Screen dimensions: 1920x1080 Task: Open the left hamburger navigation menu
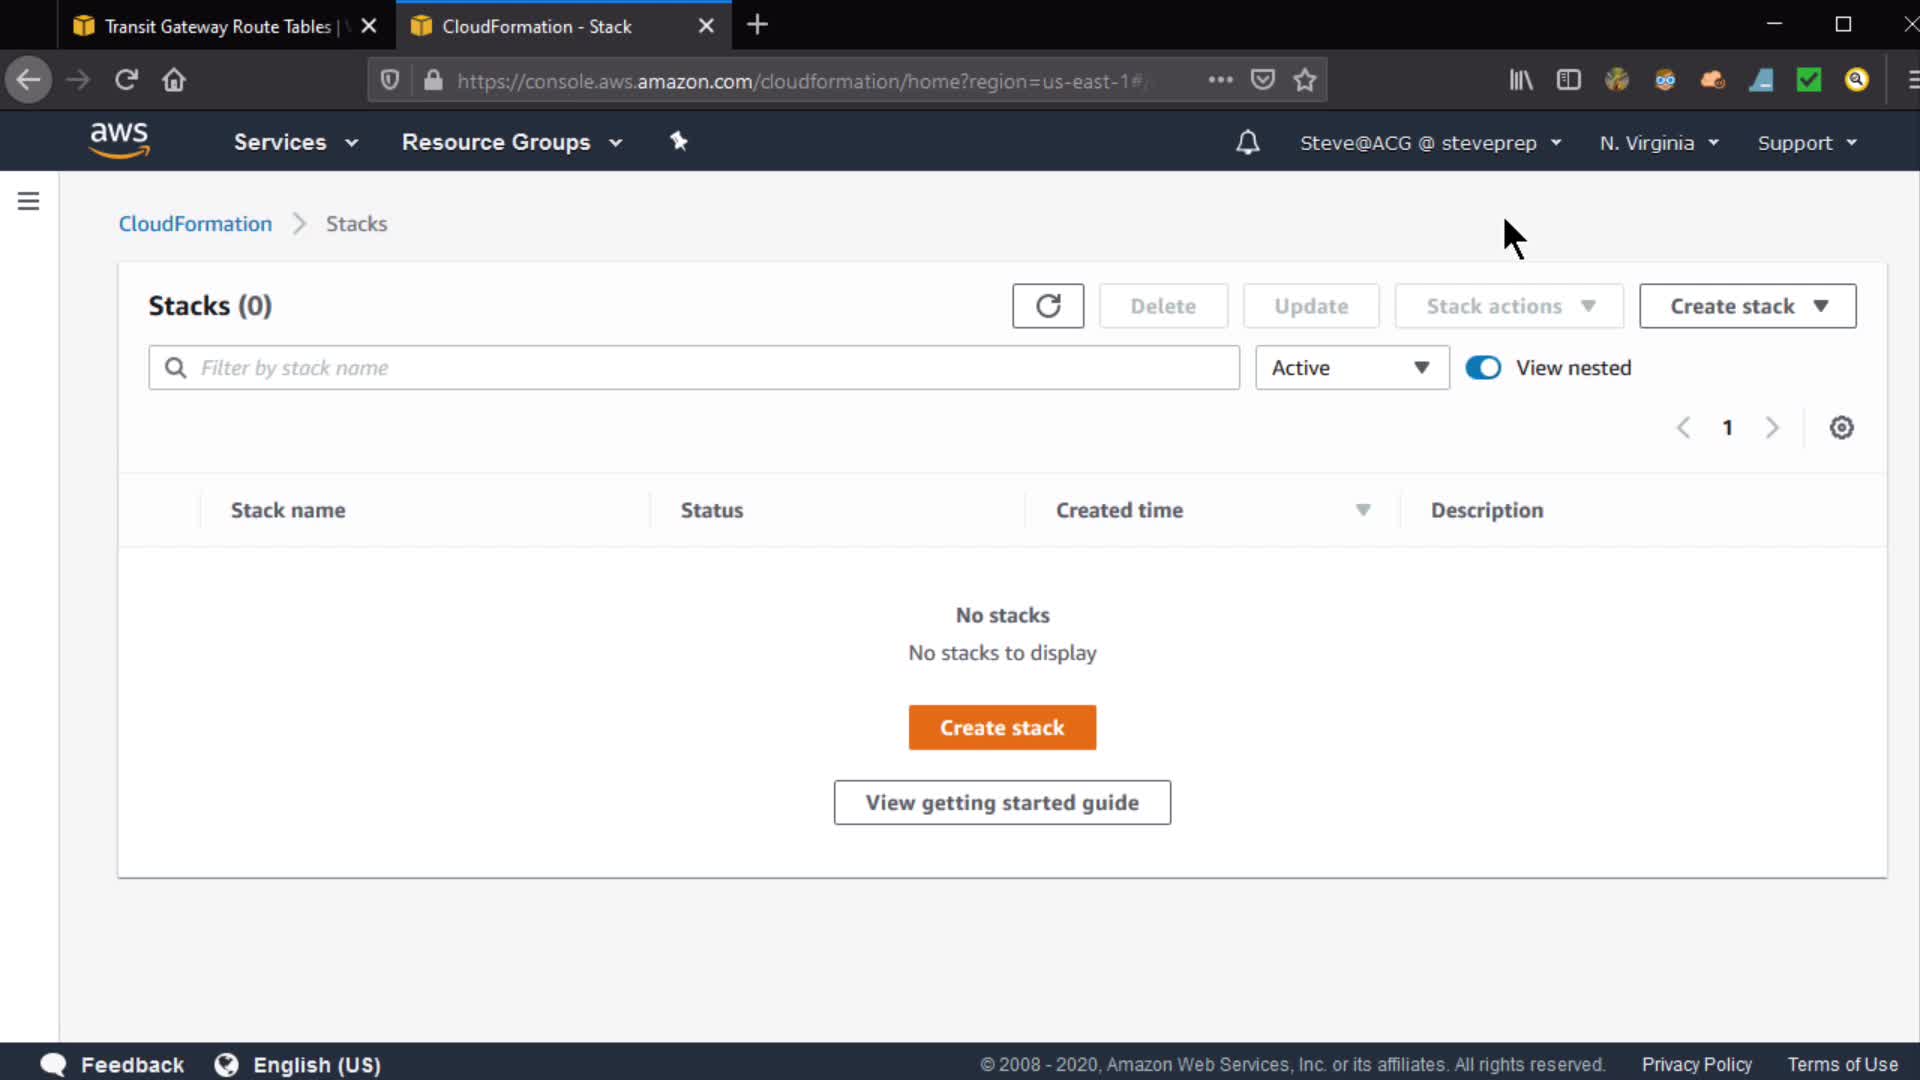(x=29, y=201)
